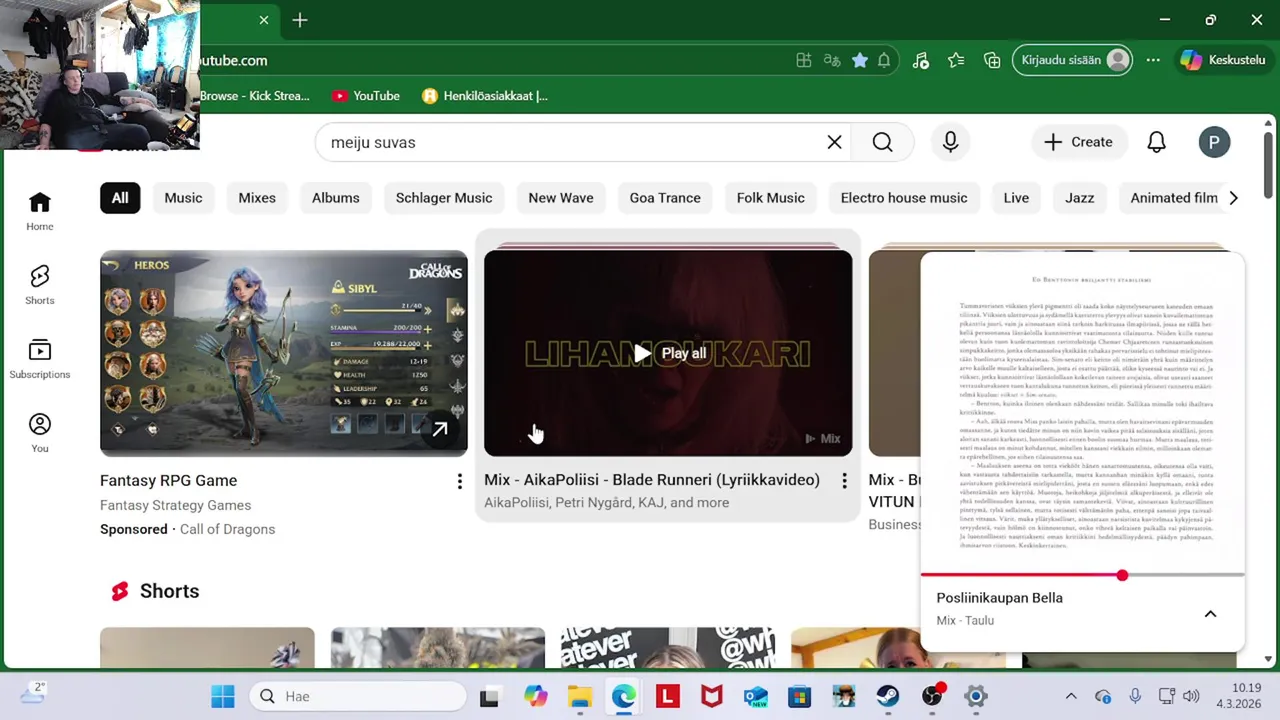1280x720 pixels.
Task: Open the red L app in taskbar
Action: [x=667, y=696]
